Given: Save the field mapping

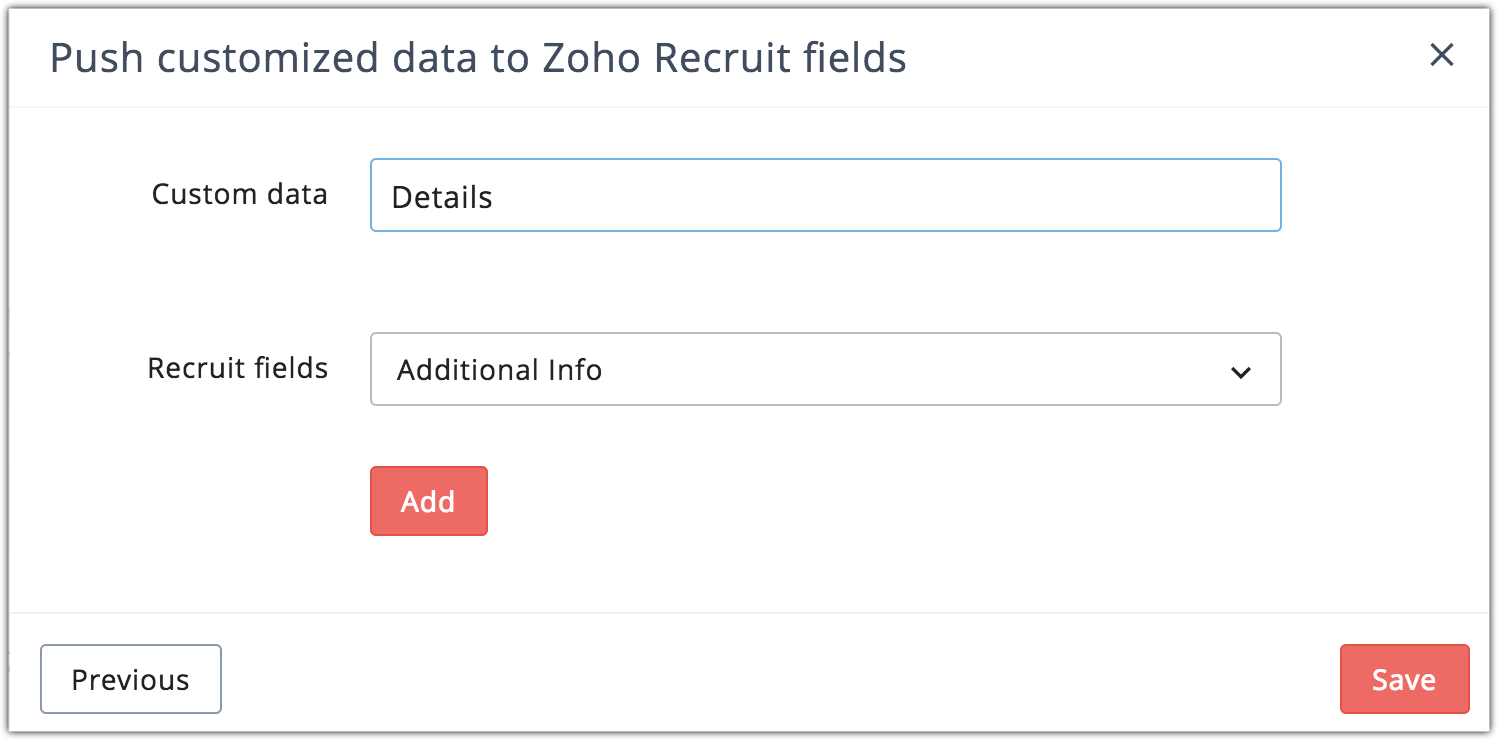Looking at the screenshot, I should coord(1403,679).
